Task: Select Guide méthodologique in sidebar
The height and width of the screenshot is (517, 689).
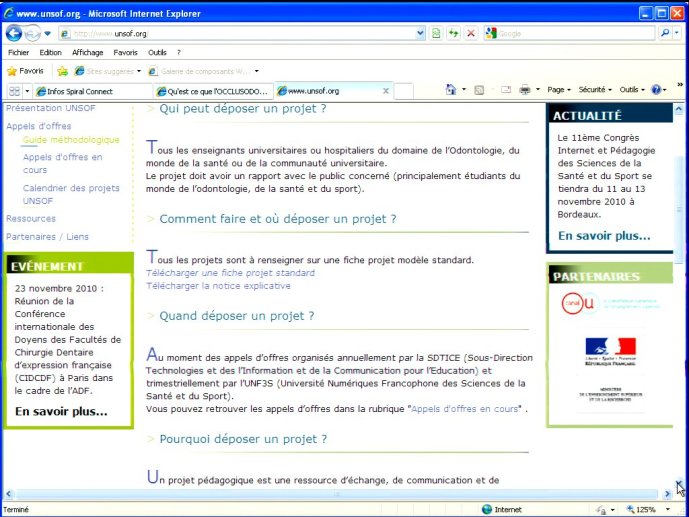Action: (71, 140)
